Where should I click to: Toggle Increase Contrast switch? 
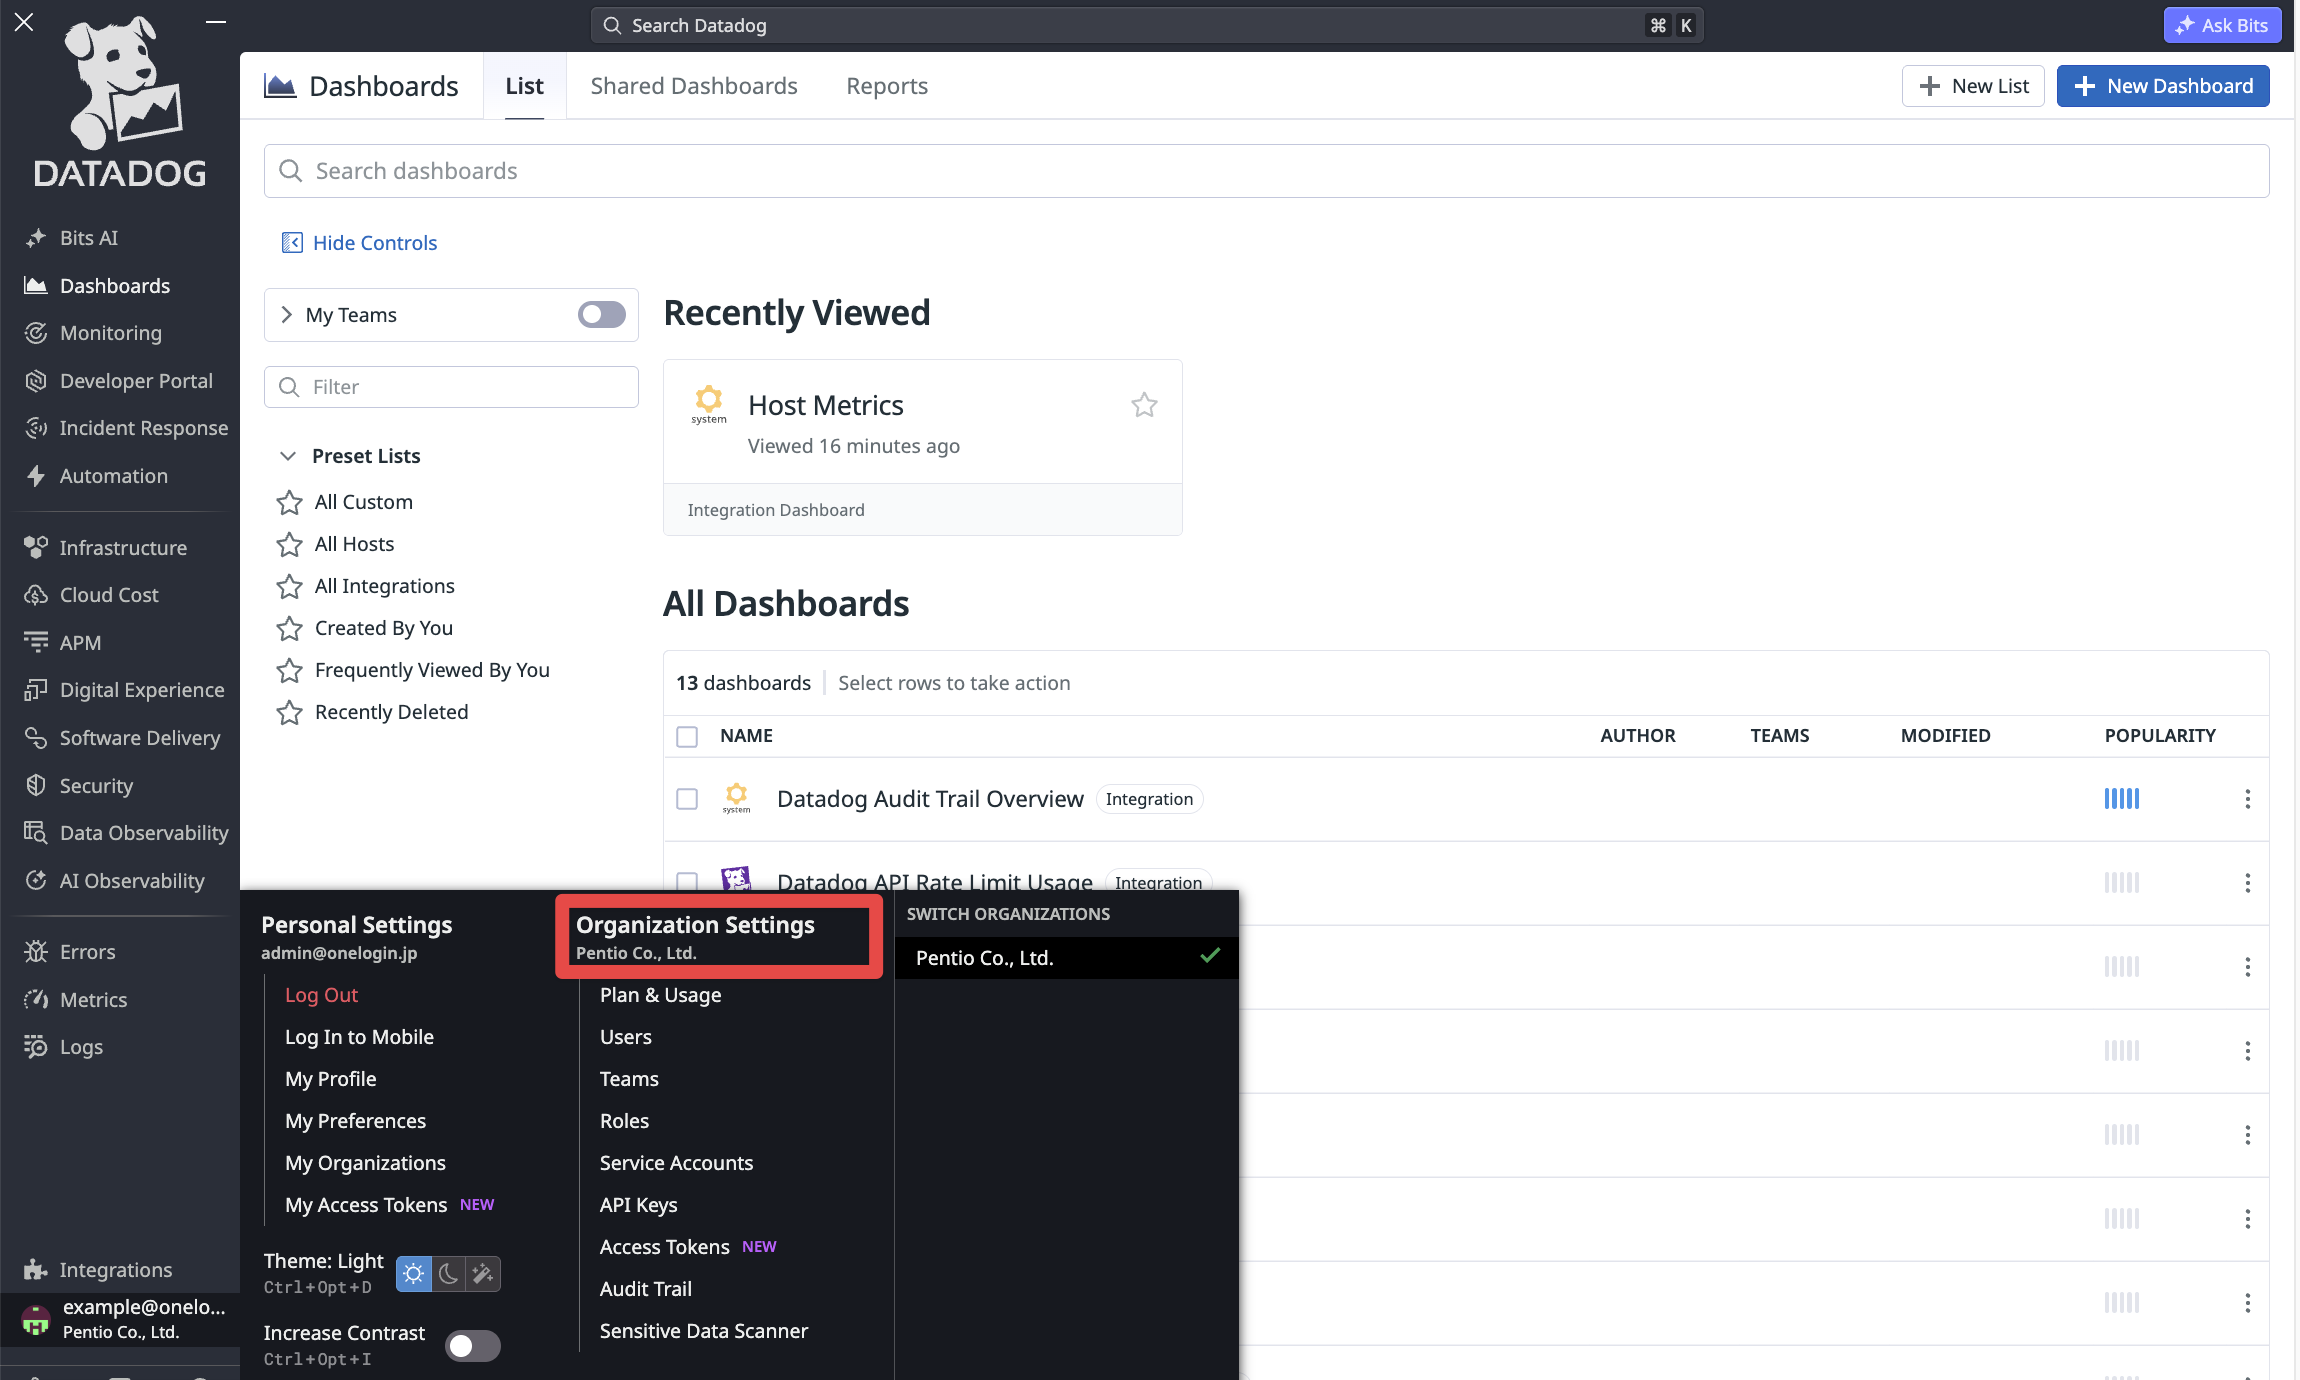pyautogui.click(x=473, y=1346)
